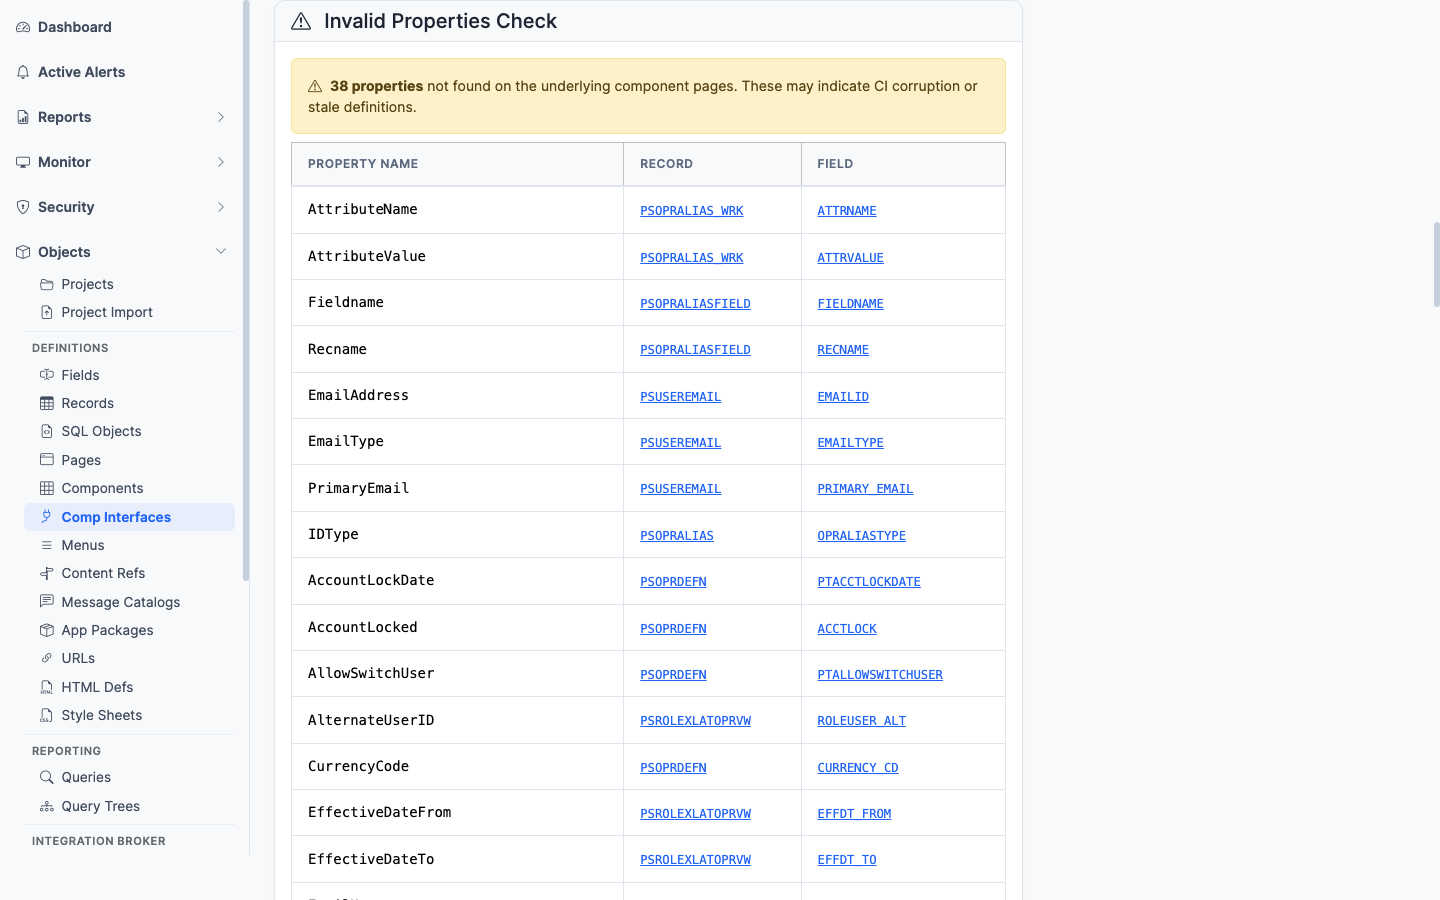This screenshot has width=1440, height=900.
Task: Click the Content Refs signpost icon
Action: click(47, 573)
